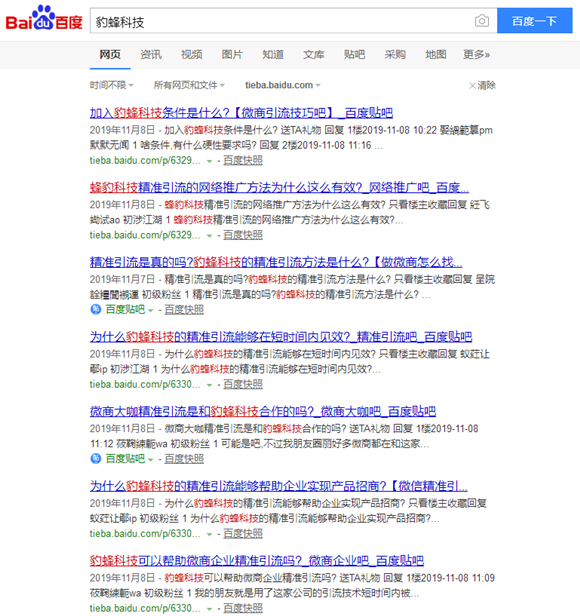The height and width of the screenshot is (616, 580).
Task: Click Tieba icon under 微商大咖 result
Action: pos(95,459)
